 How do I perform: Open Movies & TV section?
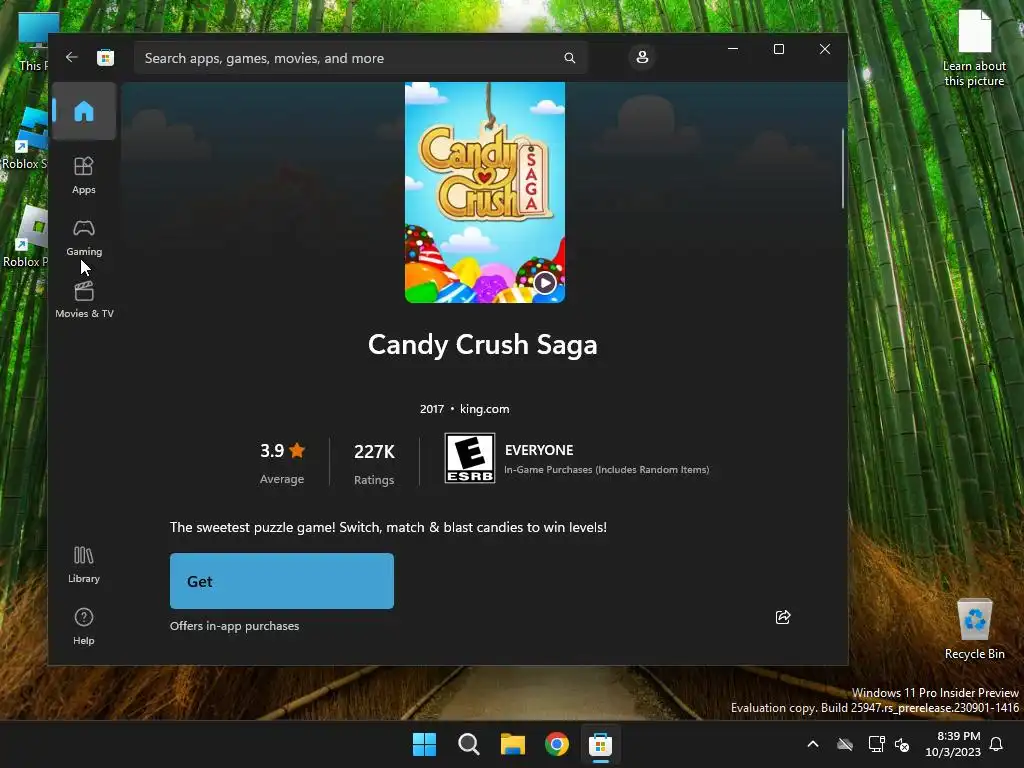[84, 300]
